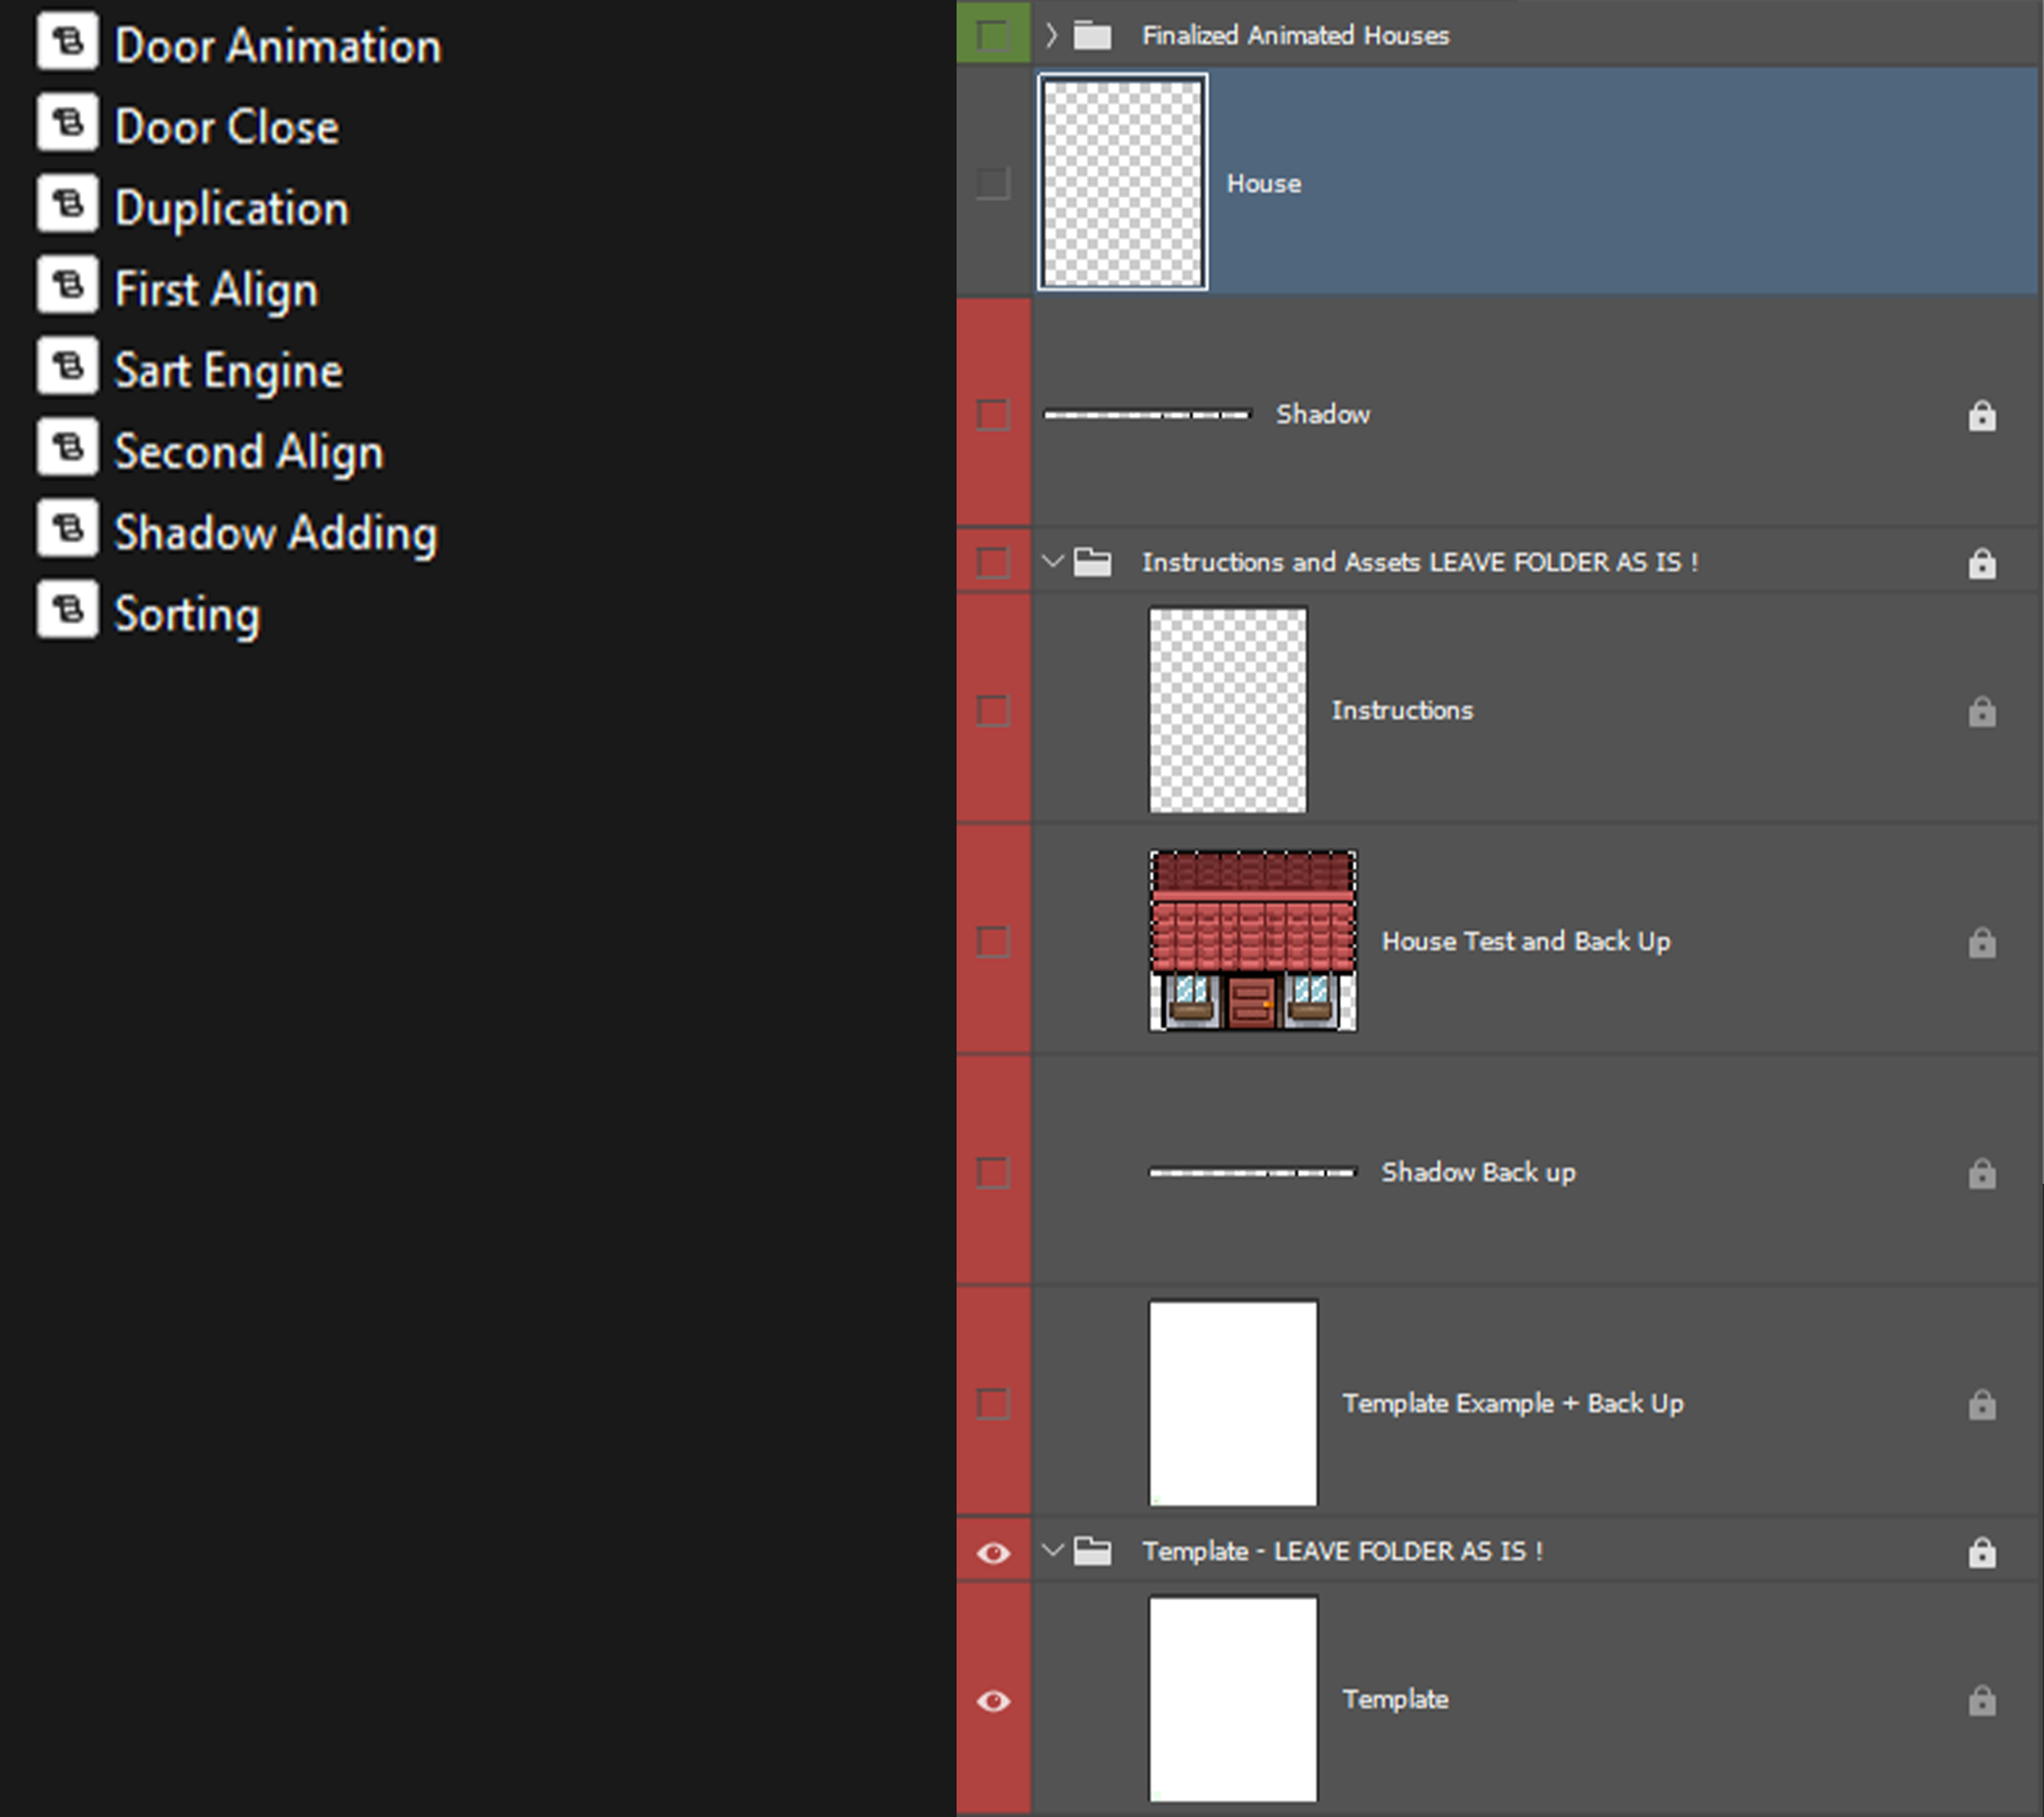Click the Template folder lock icon
2044x1817 pixels.
[x=1981, y=1552]
